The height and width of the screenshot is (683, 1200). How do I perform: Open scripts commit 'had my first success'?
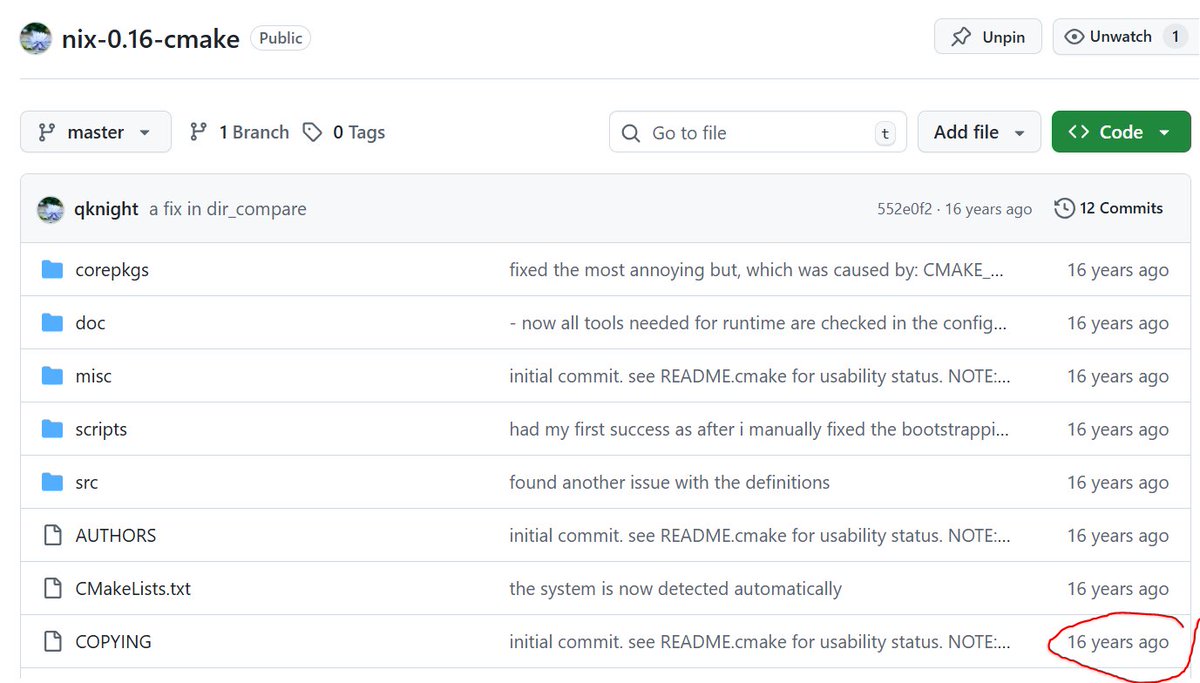tap(759, 429)
